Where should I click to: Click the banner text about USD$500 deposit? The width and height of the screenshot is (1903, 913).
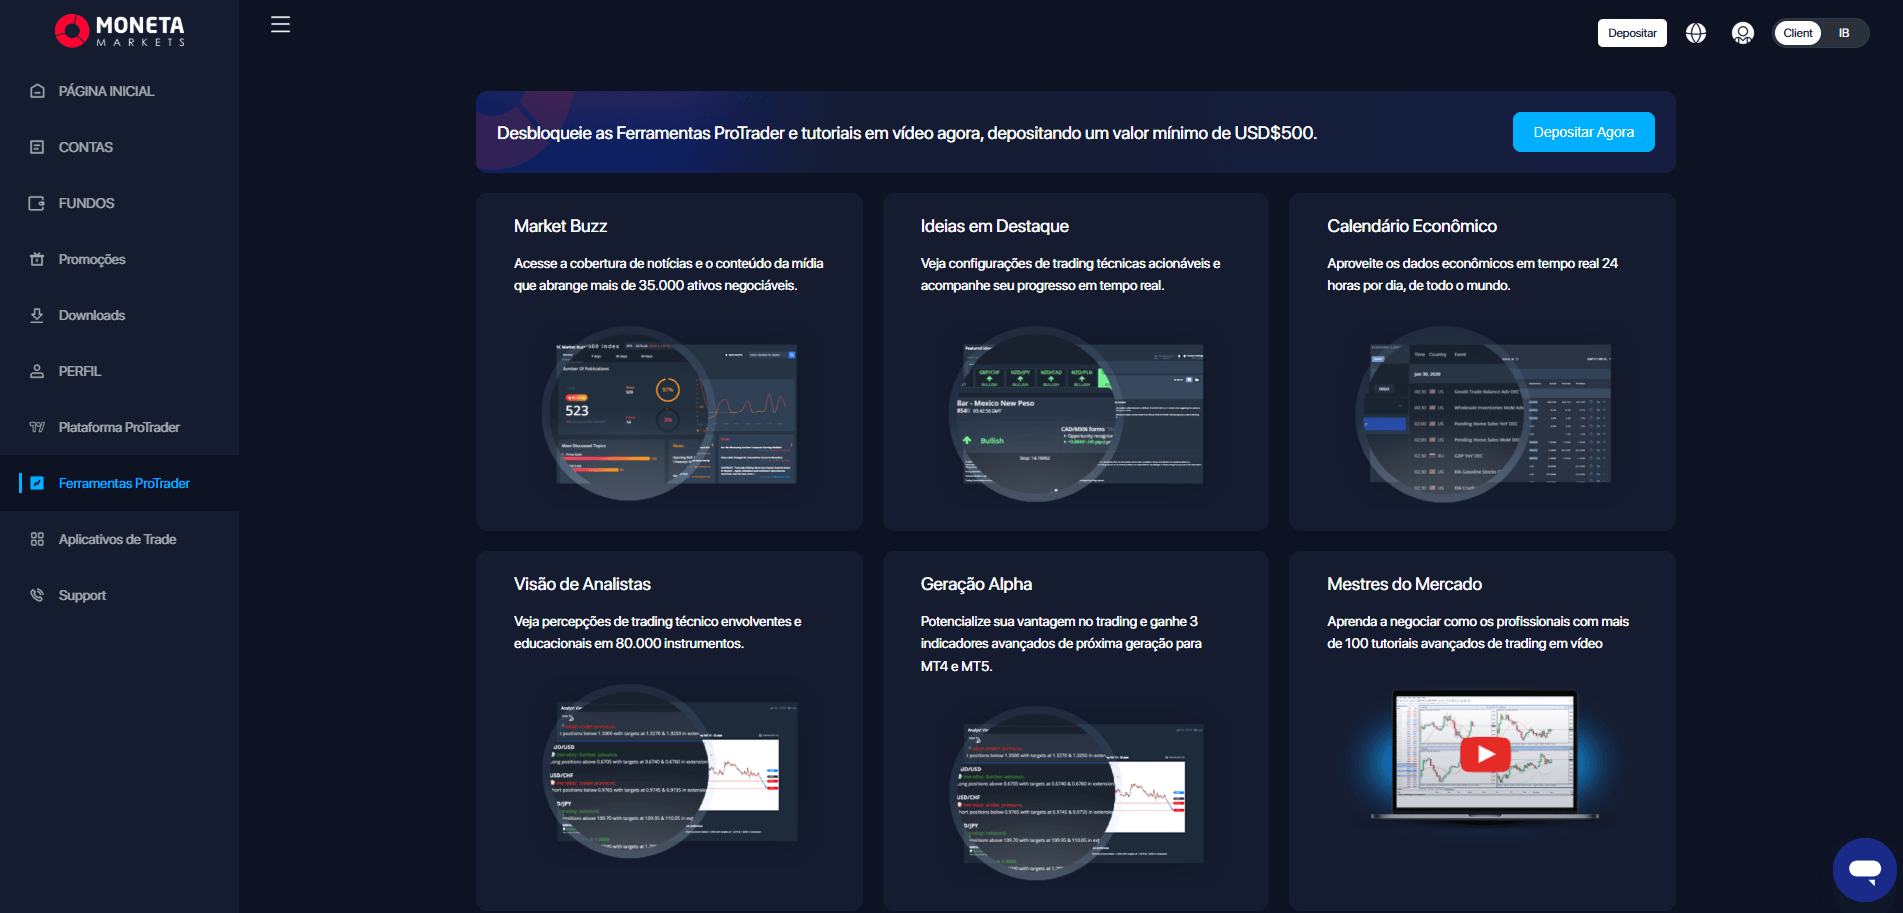(x=907, y=133)
